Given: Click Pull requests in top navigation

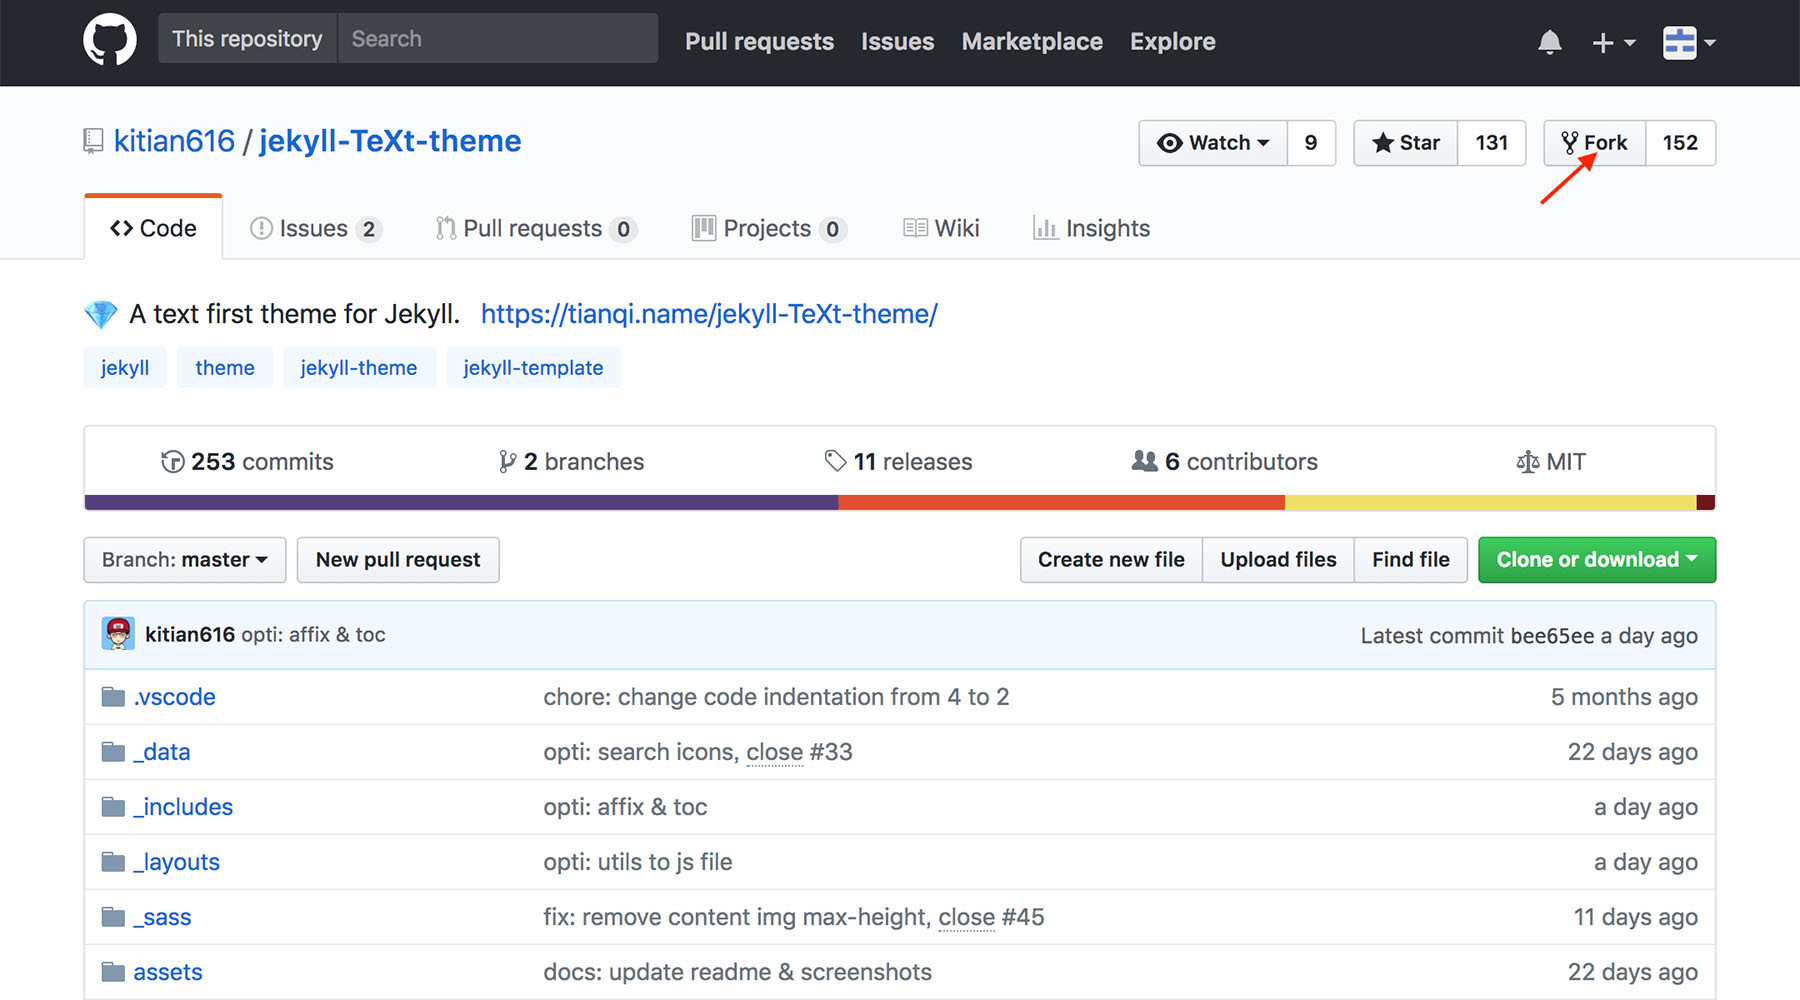Looking at the screenshot, I should coord(759,41).
